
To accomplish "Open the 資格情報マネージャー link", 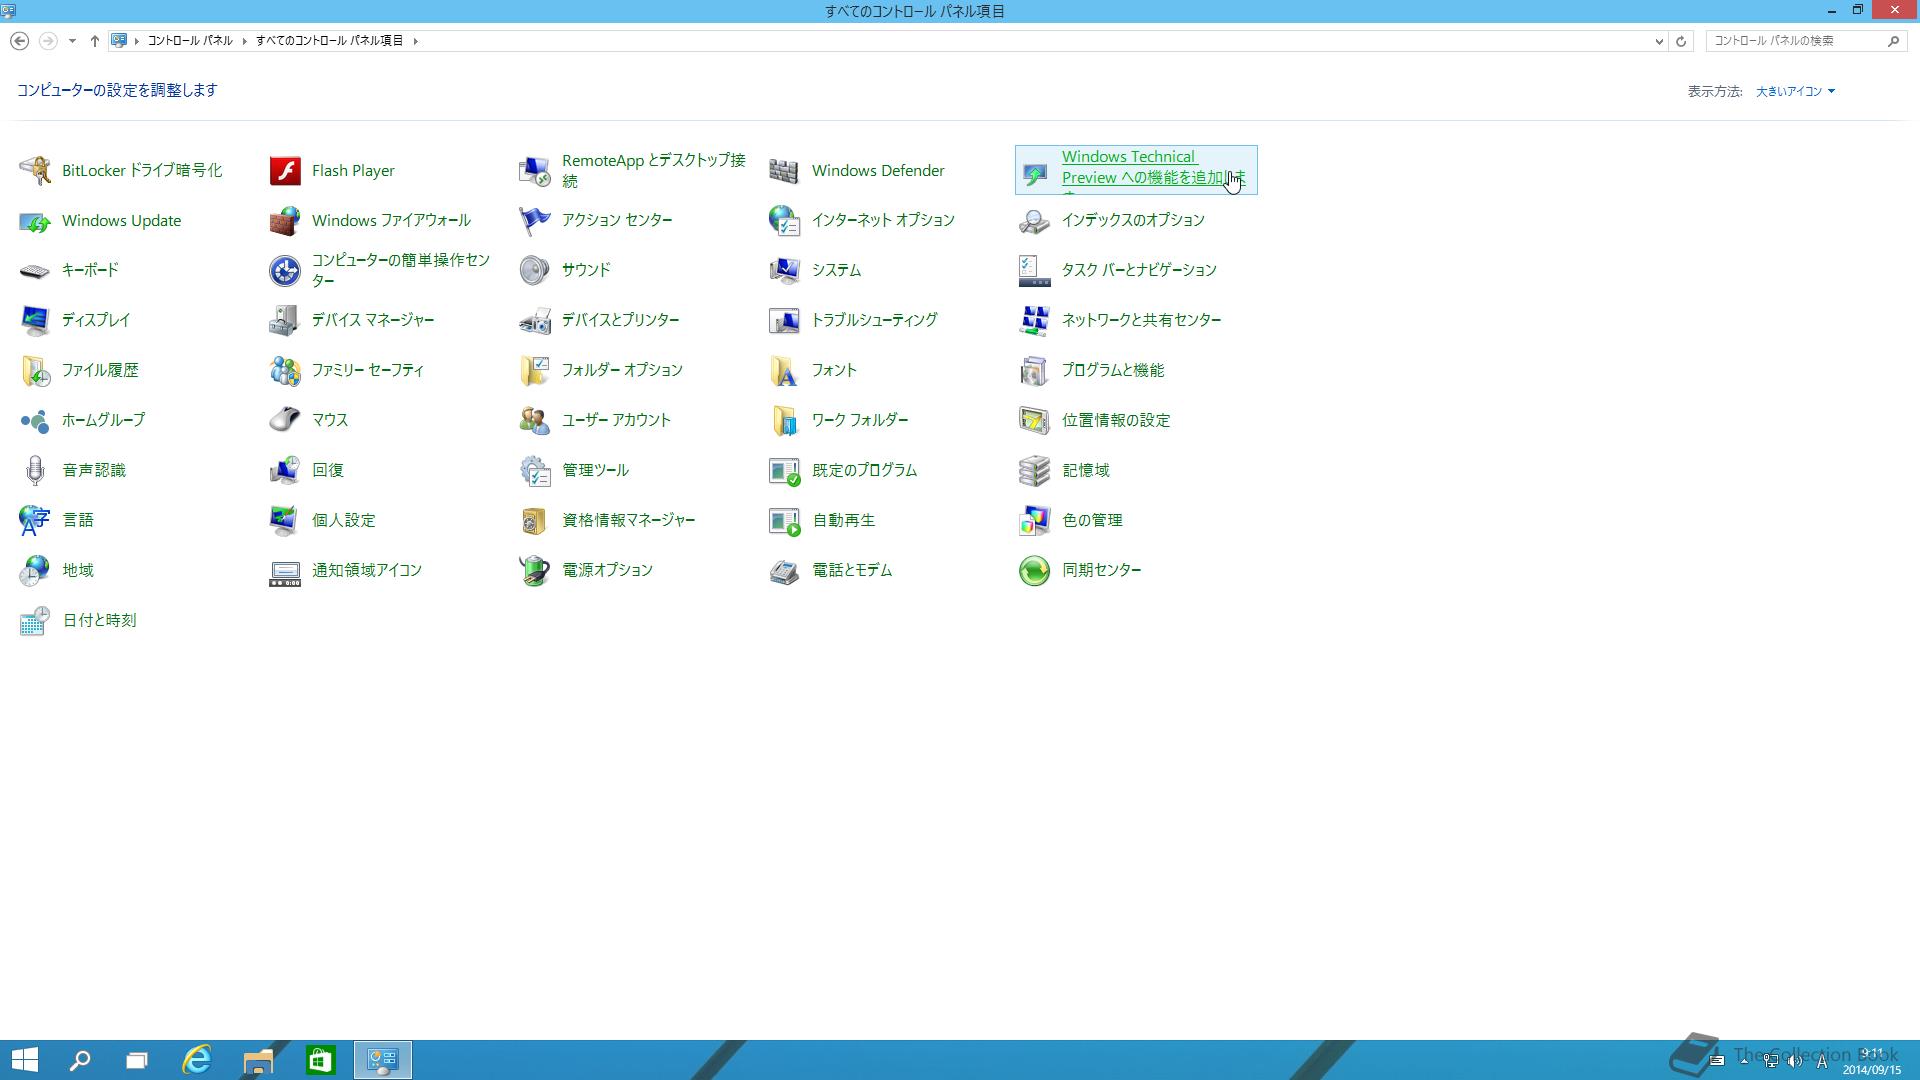I will [629, 520].
